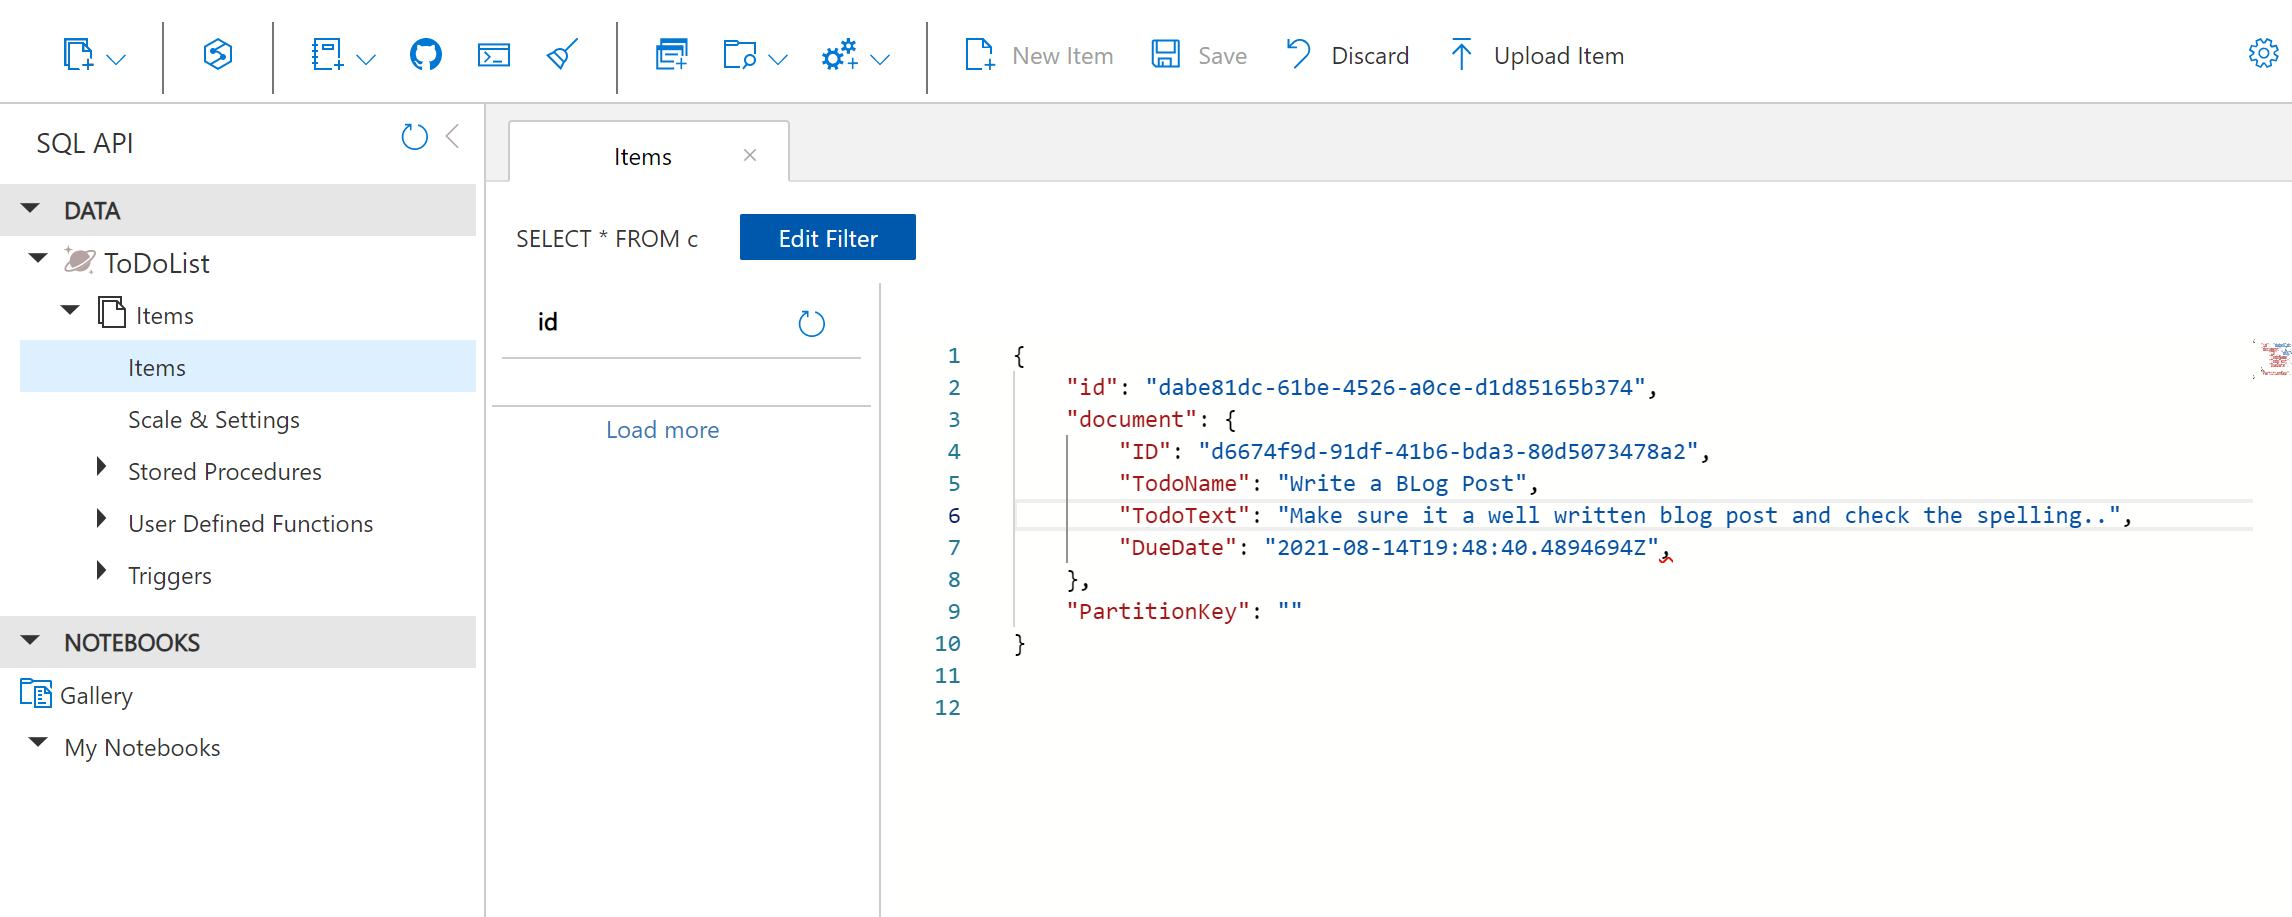2292x917 pixels.
Task: Open Scale & Settings
Action: (x=214, y=420)
